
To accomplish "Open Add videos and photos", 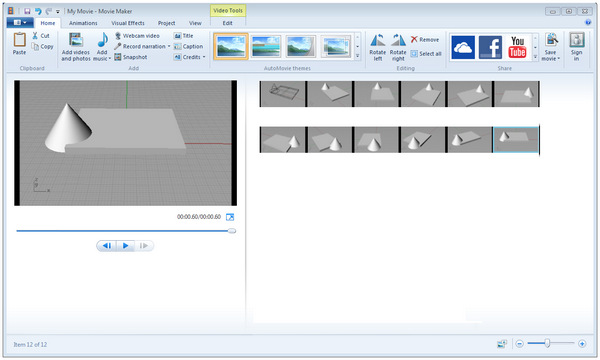I will (x=76, y=47).
